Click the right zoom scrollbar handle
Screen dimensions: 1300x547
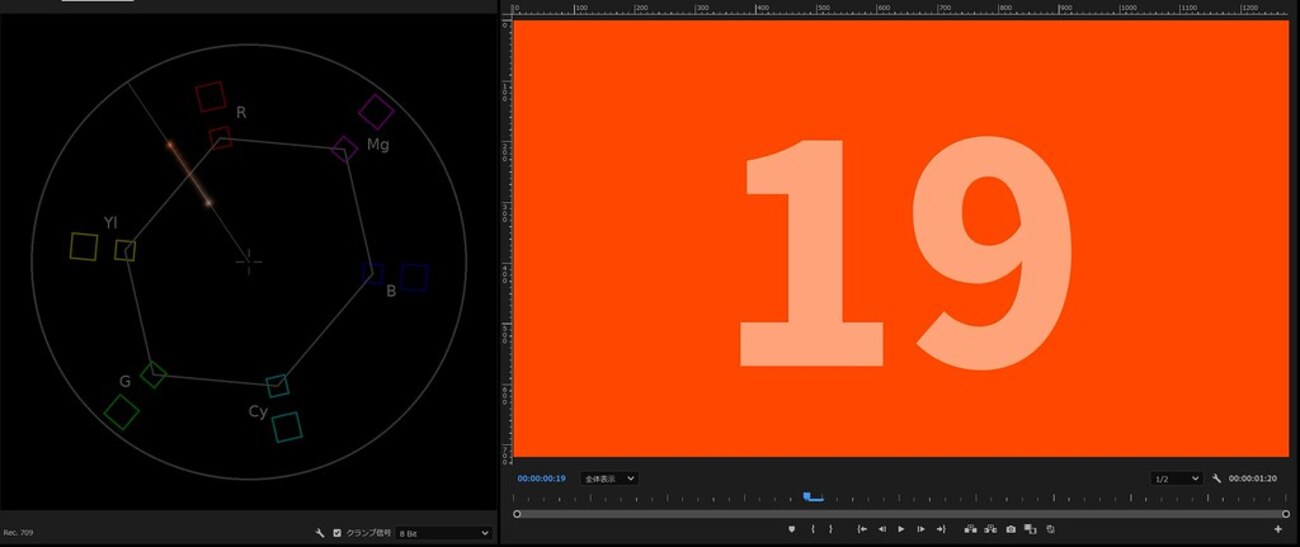click(1285, 514)
